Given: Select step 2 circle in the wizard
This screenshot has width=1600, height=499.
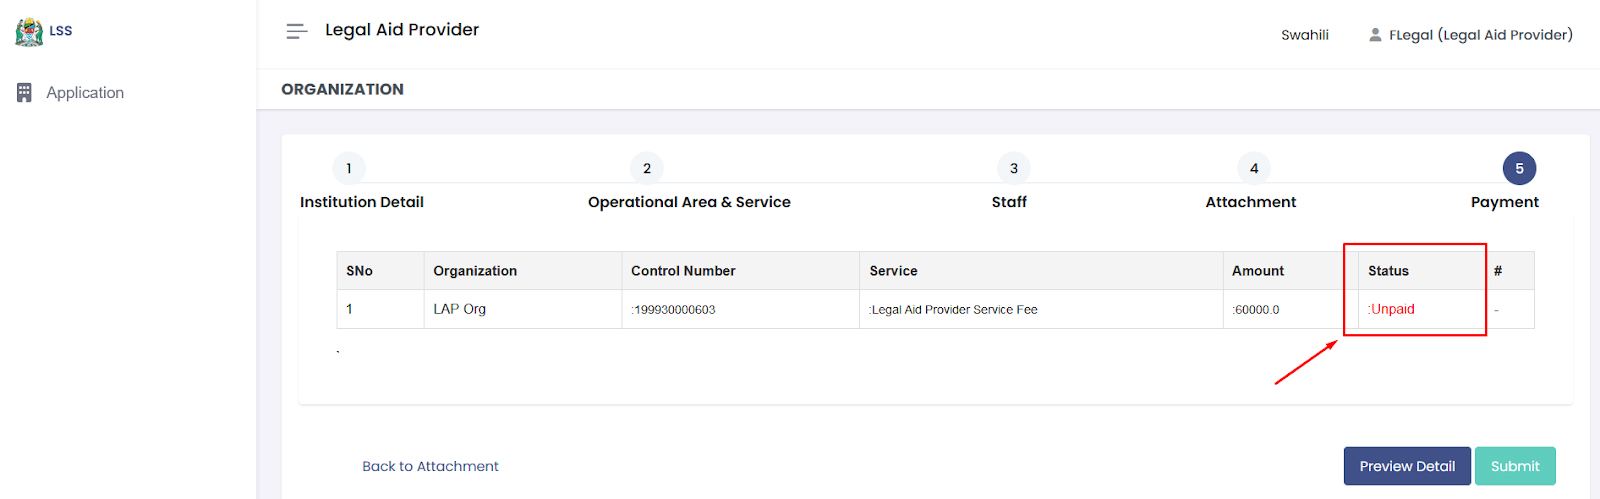Looking at the screenshot, I should point(647,168).
